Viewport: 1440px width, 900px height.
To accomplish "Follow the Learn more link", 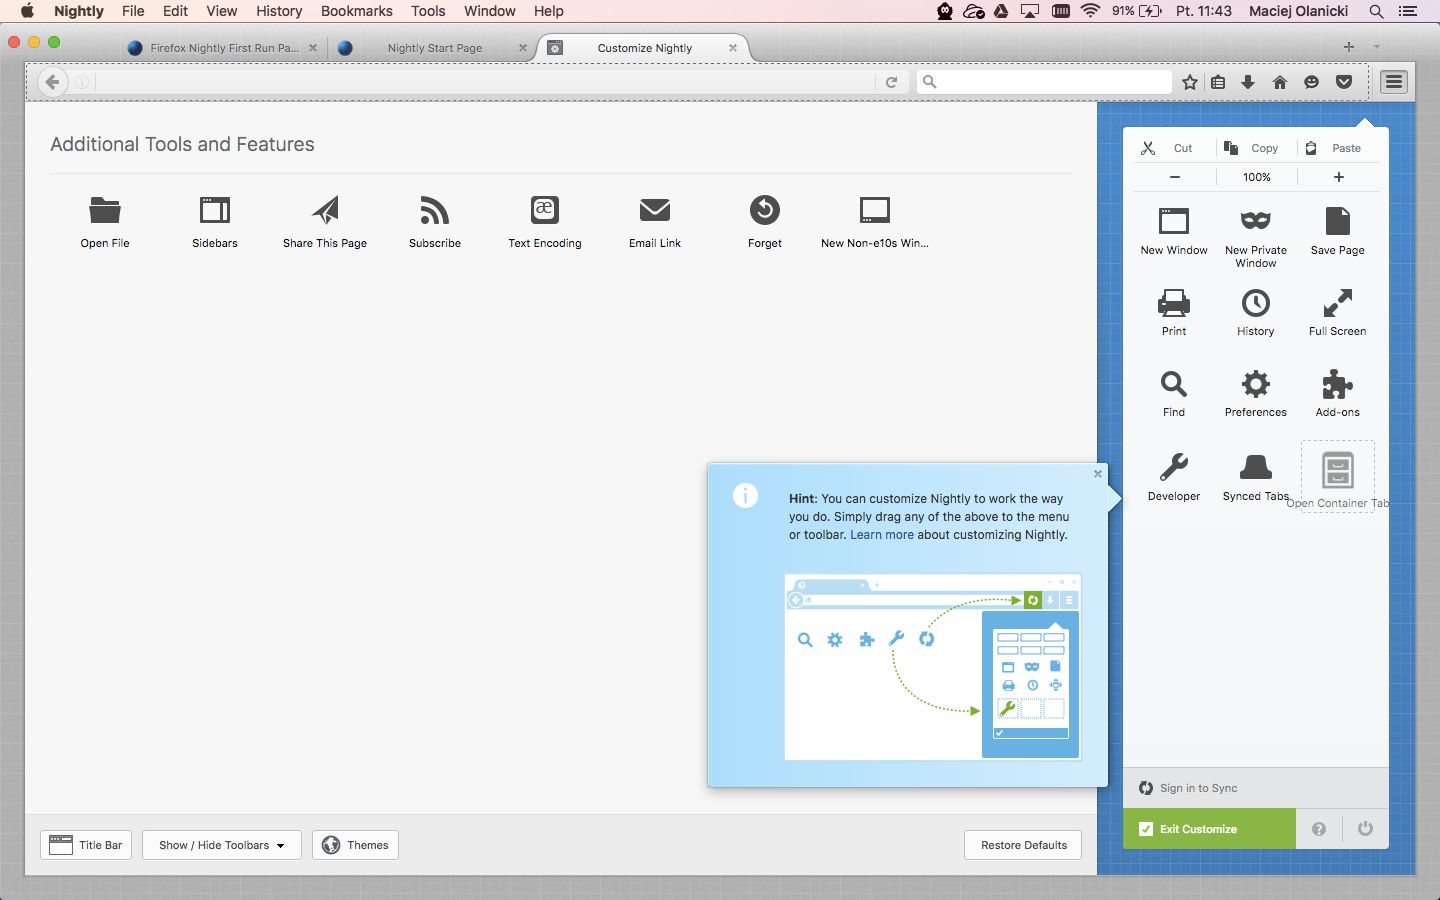I will [x=882, y=535].
